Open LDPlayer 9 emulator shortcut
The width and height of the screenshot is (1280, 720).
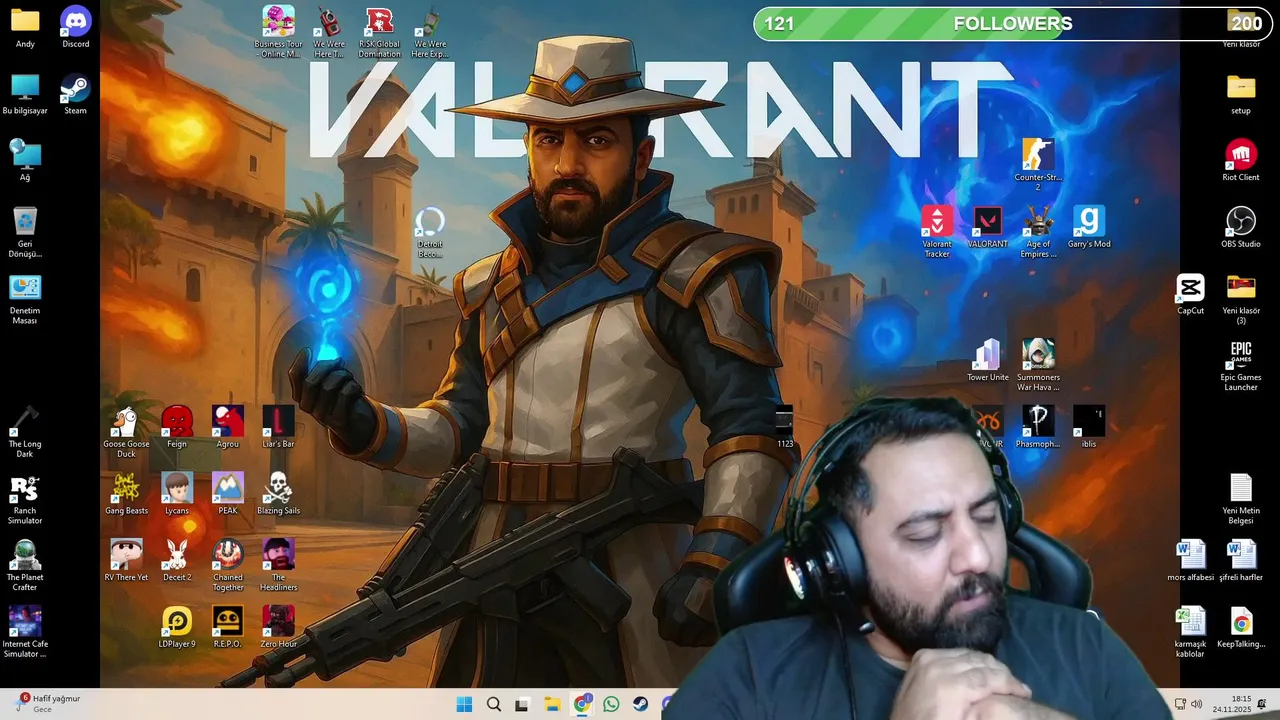click(x=177, y=627)
